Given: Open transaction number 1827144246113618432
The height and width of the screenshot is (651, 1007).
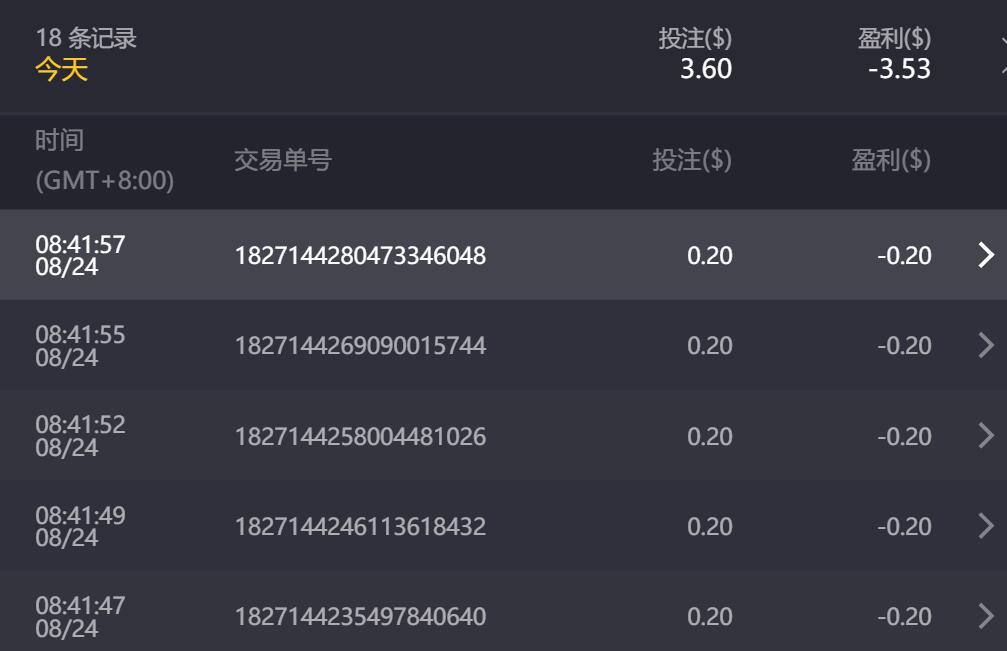Looking at the screenshot, I should coord(360,527).
